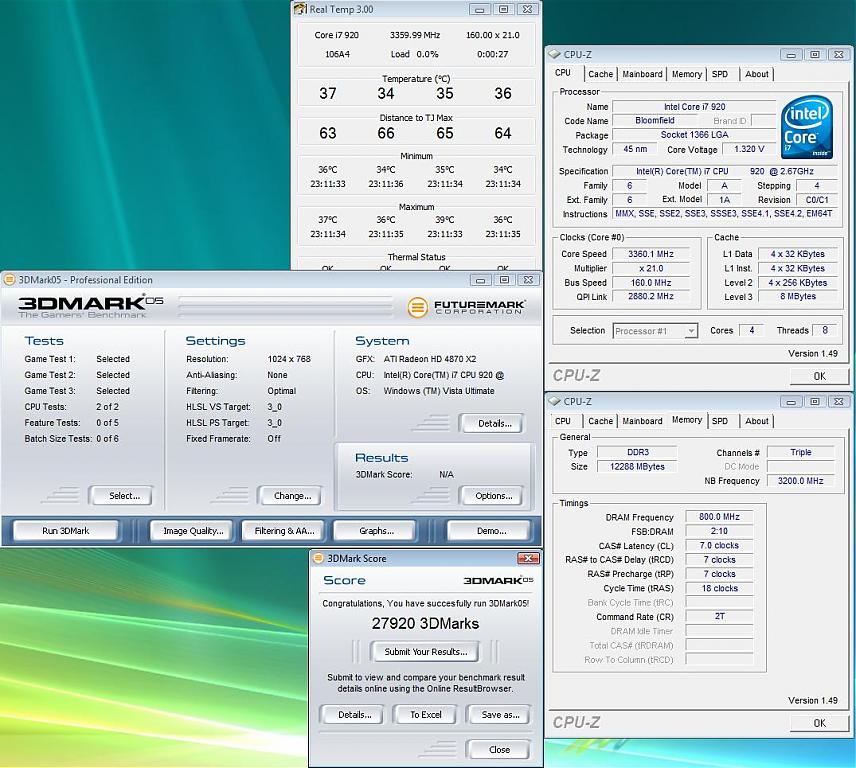This screenshot has height=768, width=856.
Task: Open Filtering & AA settings
Action: coord(284,531)
